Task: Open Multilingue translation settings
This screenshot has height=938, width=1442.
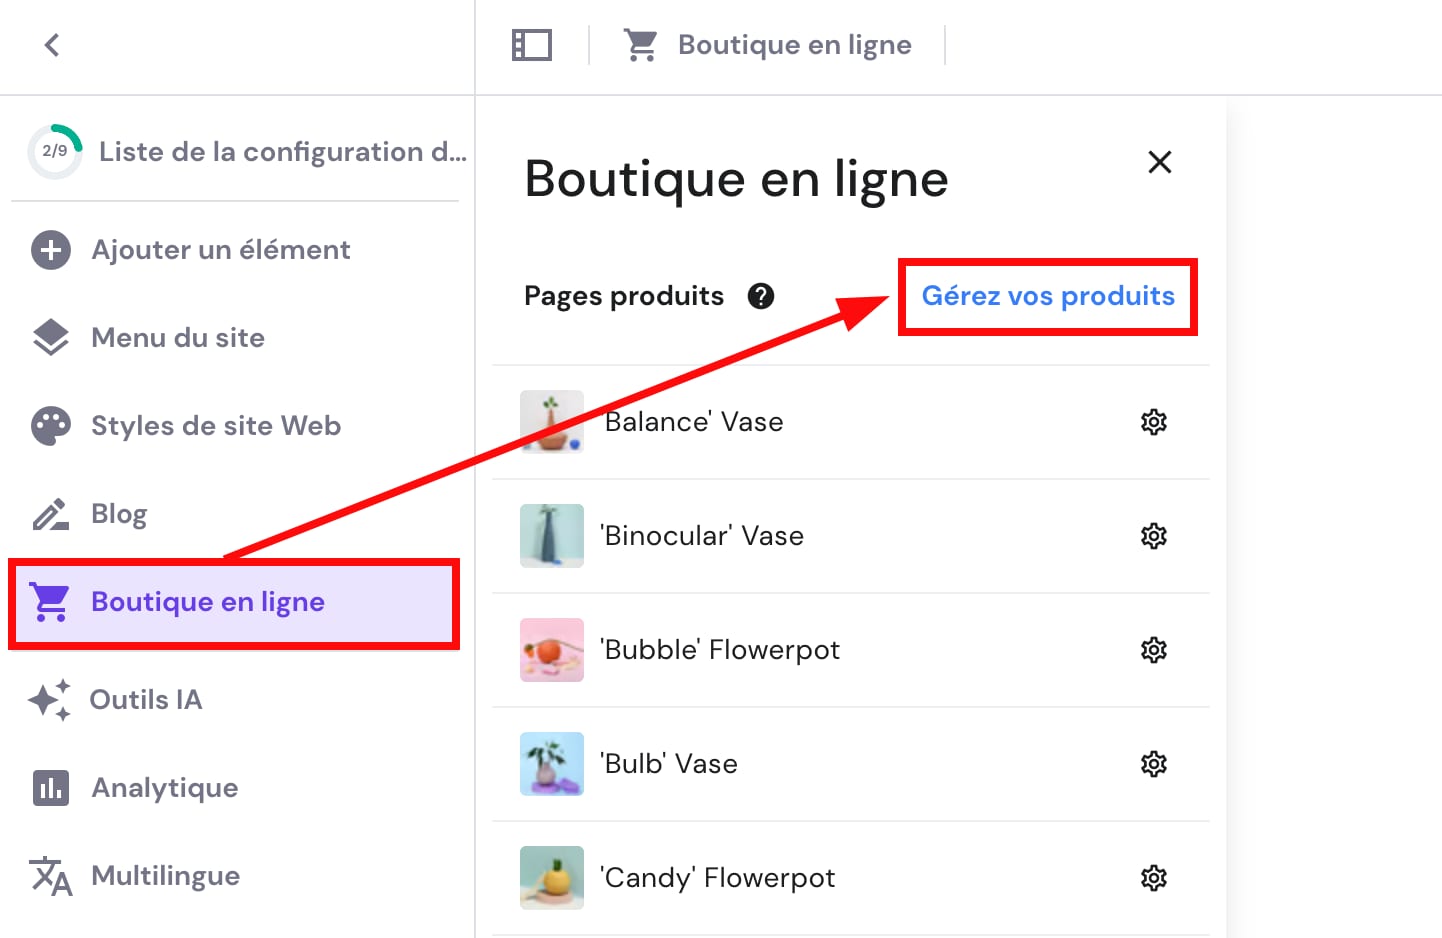Action: click(50, 876)
